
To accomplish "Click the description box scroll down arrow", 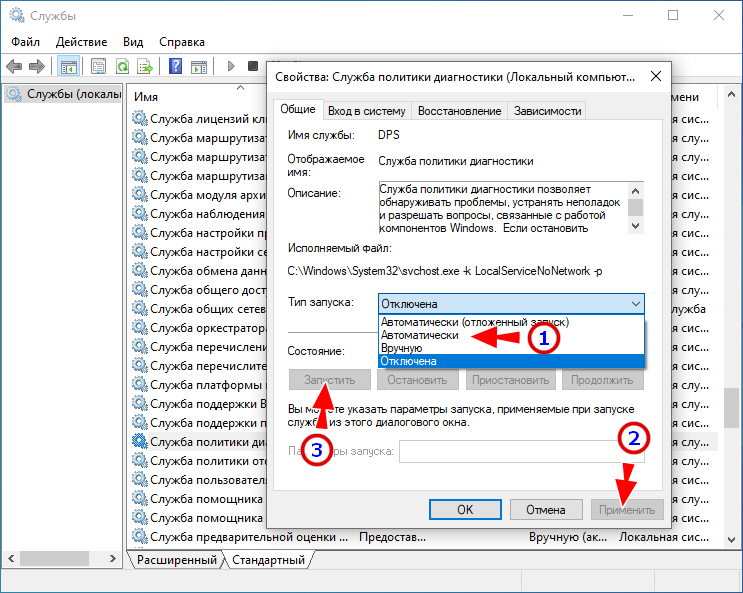I will [635, 226].
